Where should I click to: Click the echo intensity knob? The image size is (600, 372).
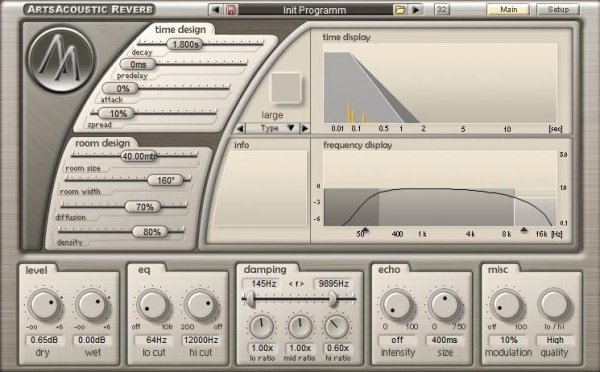[x=397, y=305]
